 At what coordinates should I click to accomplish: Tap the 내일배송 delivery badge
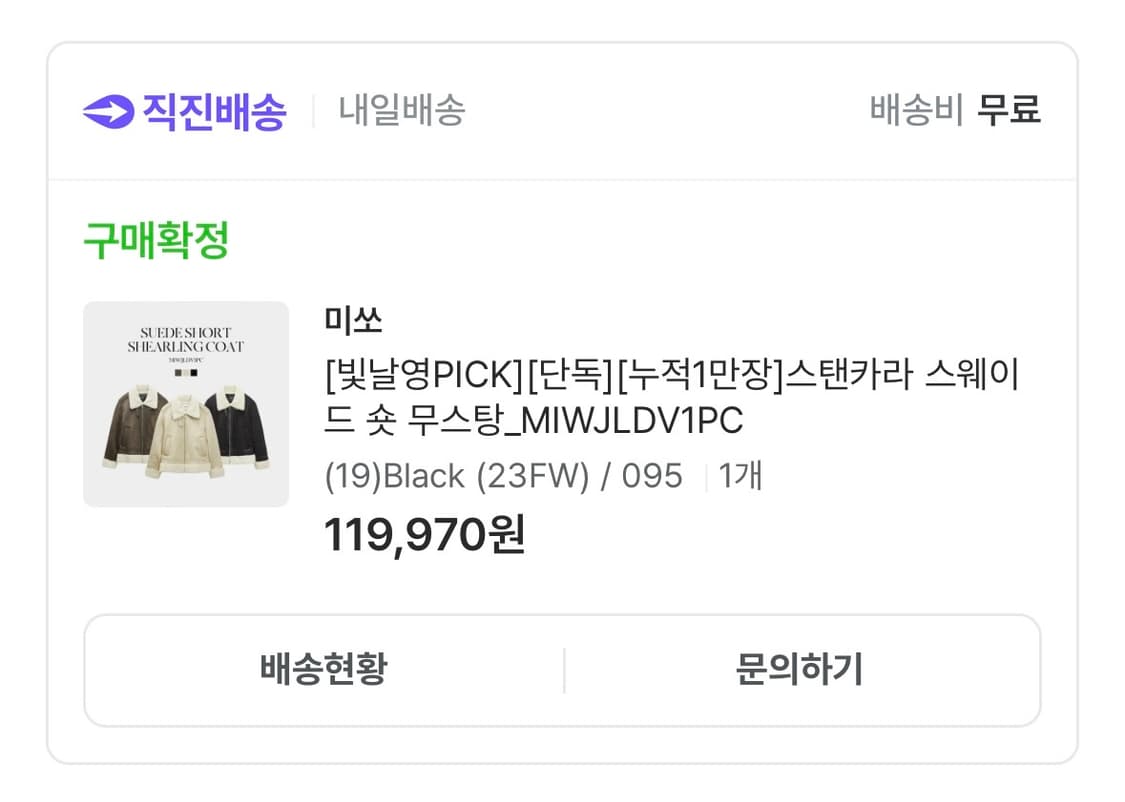click(398, 110)
